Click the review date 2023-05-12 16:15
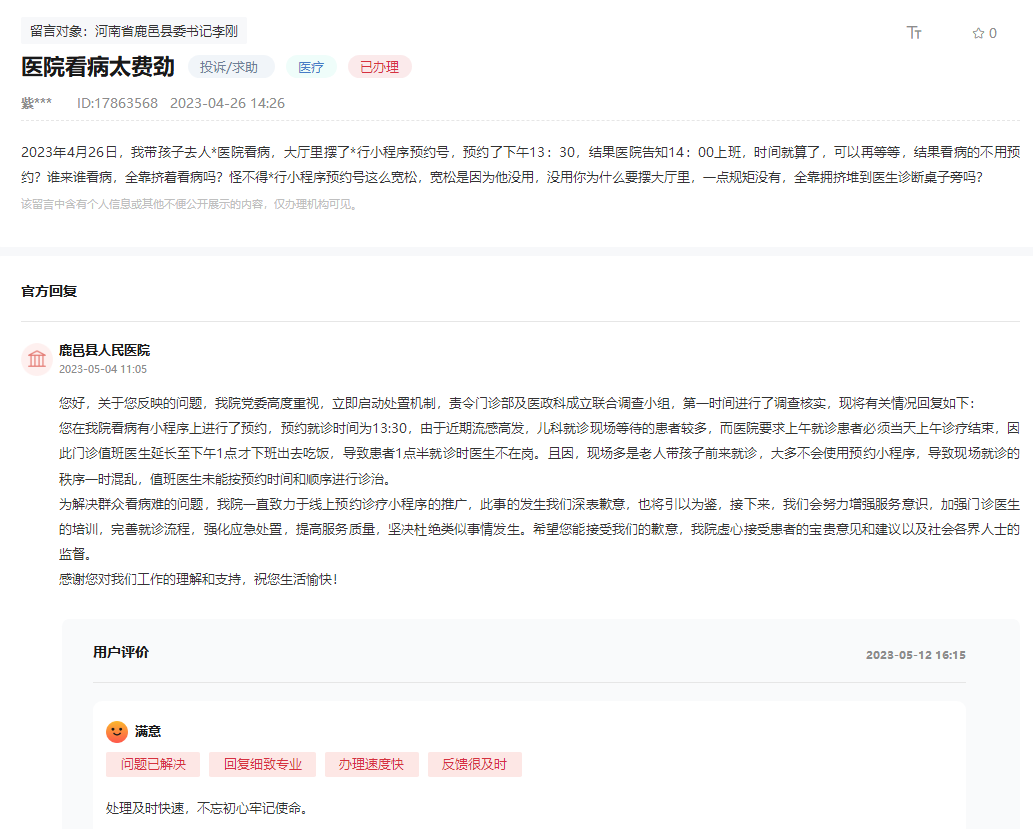Viewport: 1033px width, 829px height. pyautogui.click(x=916, y=655)
